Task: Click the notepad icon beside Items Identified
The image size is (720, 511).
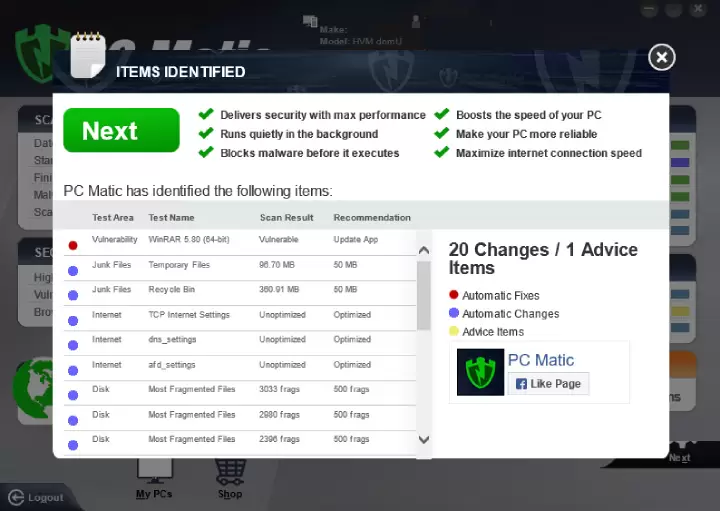Action: 88,55
